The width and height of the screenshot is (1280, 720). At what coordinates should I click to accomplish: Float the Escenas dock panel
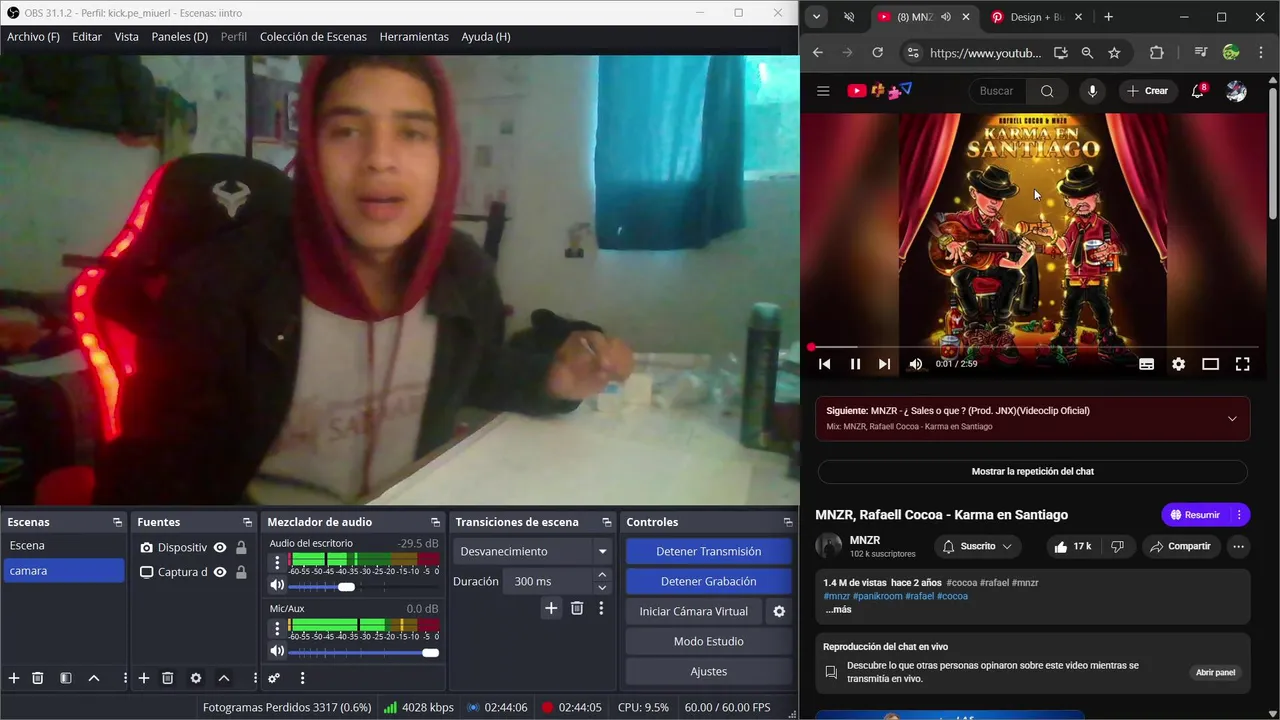pyautogui.click(x=117, y=522)
